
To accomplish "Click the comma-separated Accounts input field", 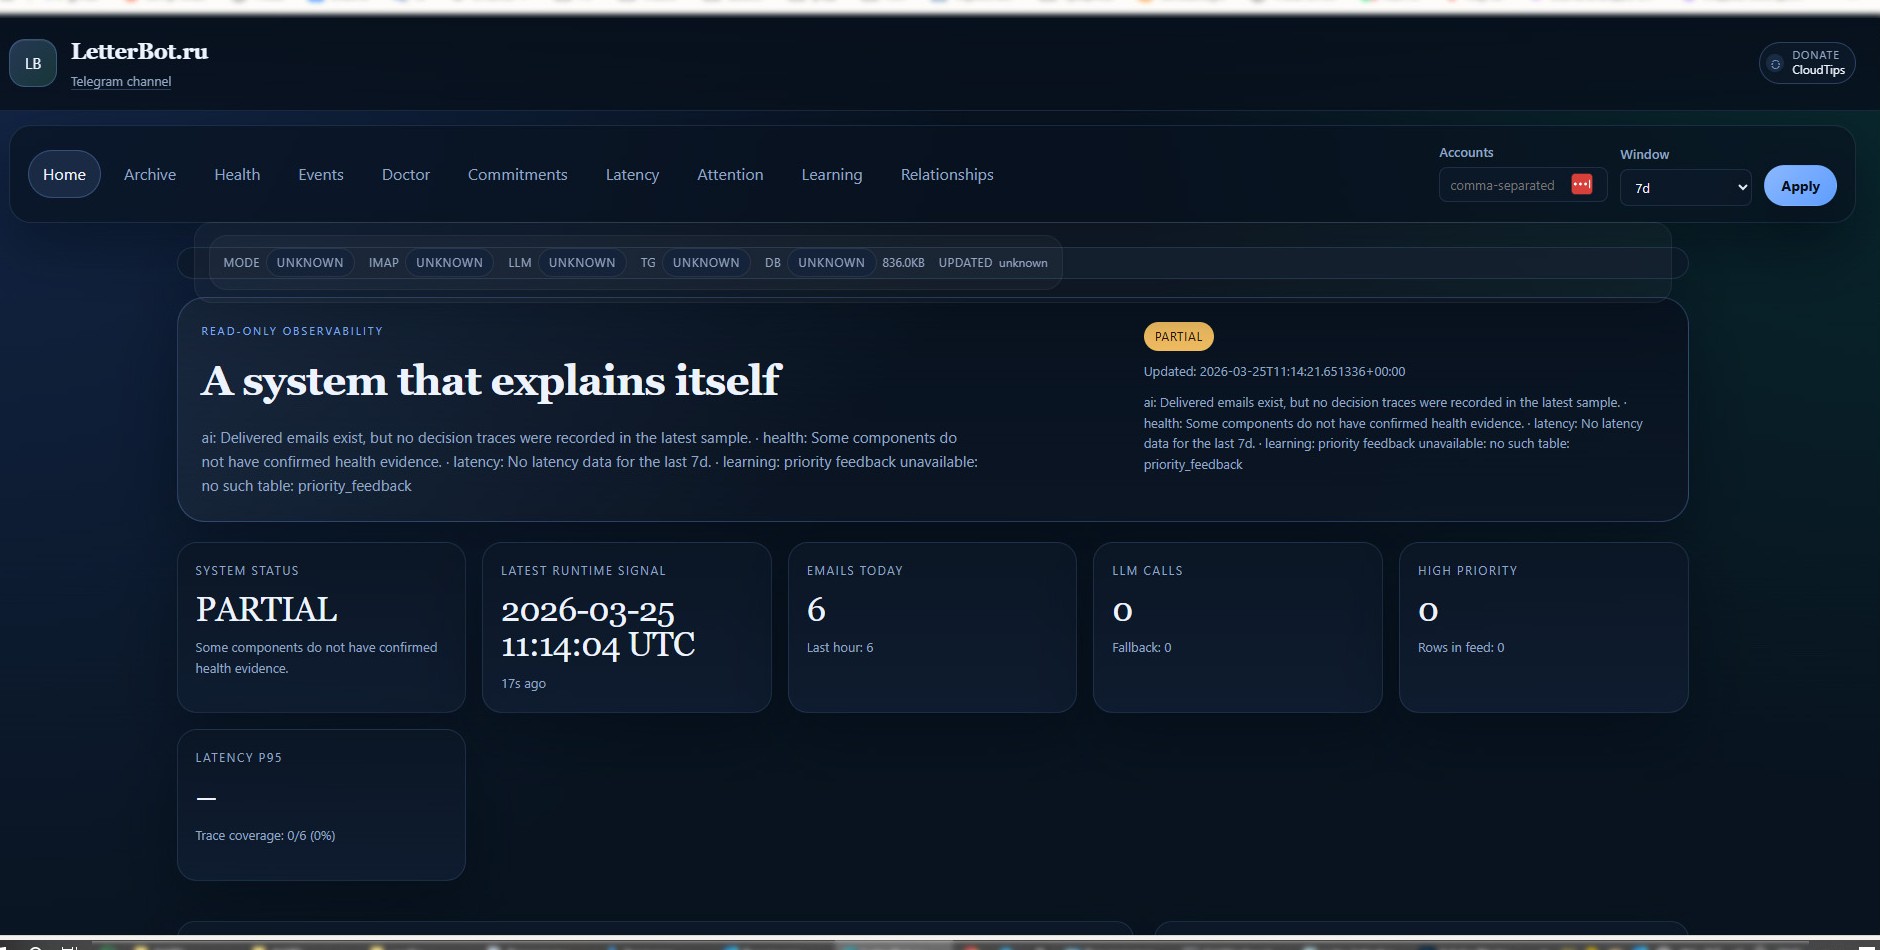I will pyautogui.click(x=1500, y=184).
